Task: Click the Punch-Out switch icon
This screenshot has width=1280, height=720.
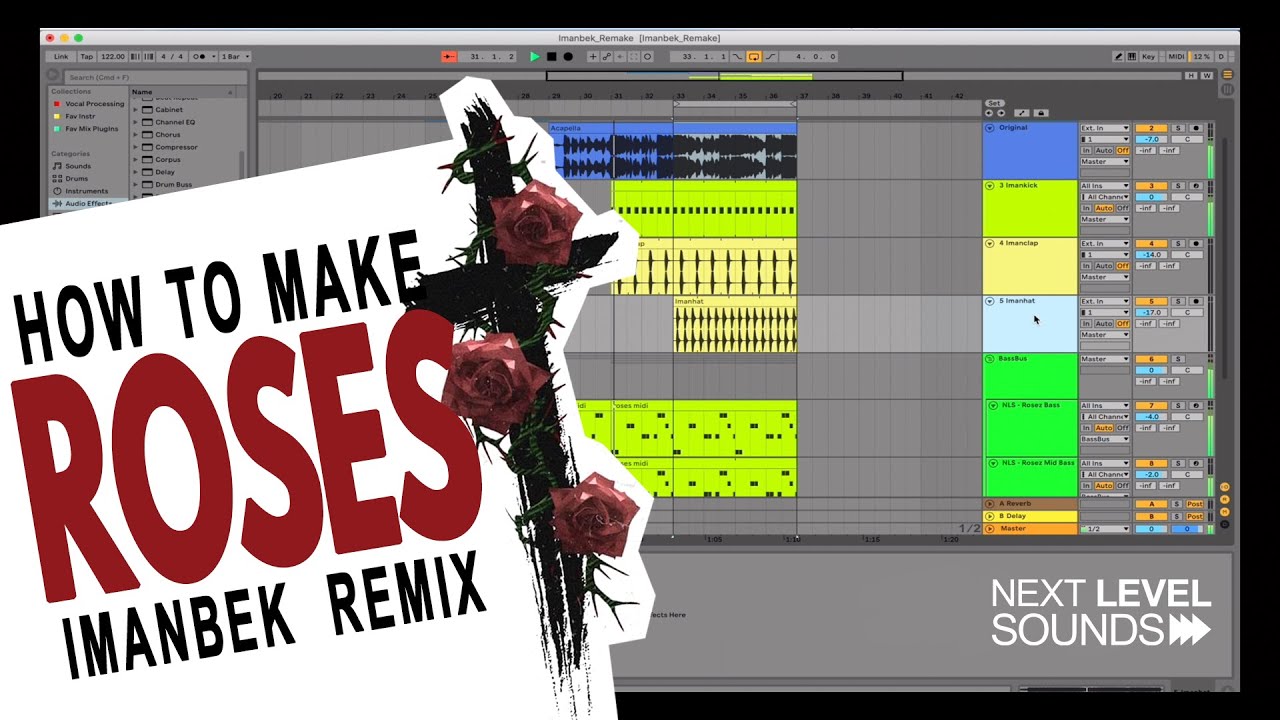Action: (x=771, y=57)
